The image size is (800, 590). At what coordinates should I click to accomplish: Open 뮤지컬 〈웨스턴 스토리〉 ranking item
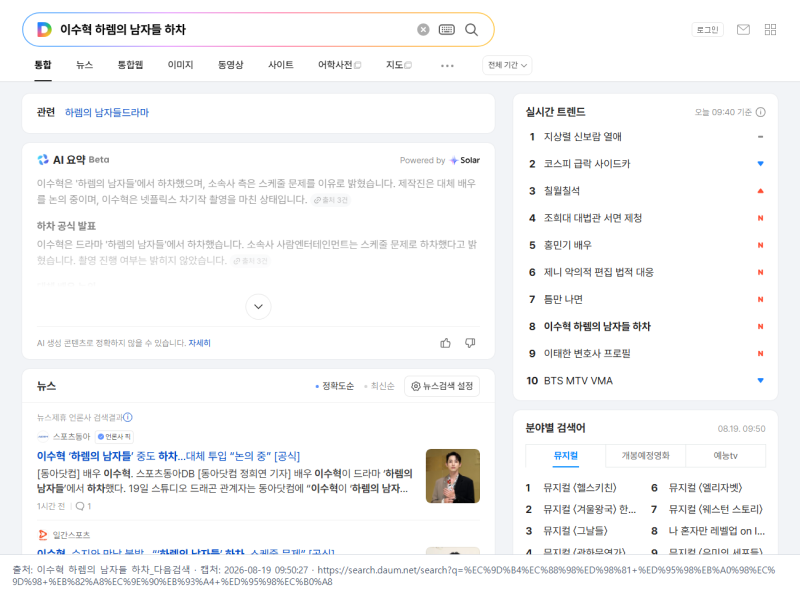[x=716, y=509]
